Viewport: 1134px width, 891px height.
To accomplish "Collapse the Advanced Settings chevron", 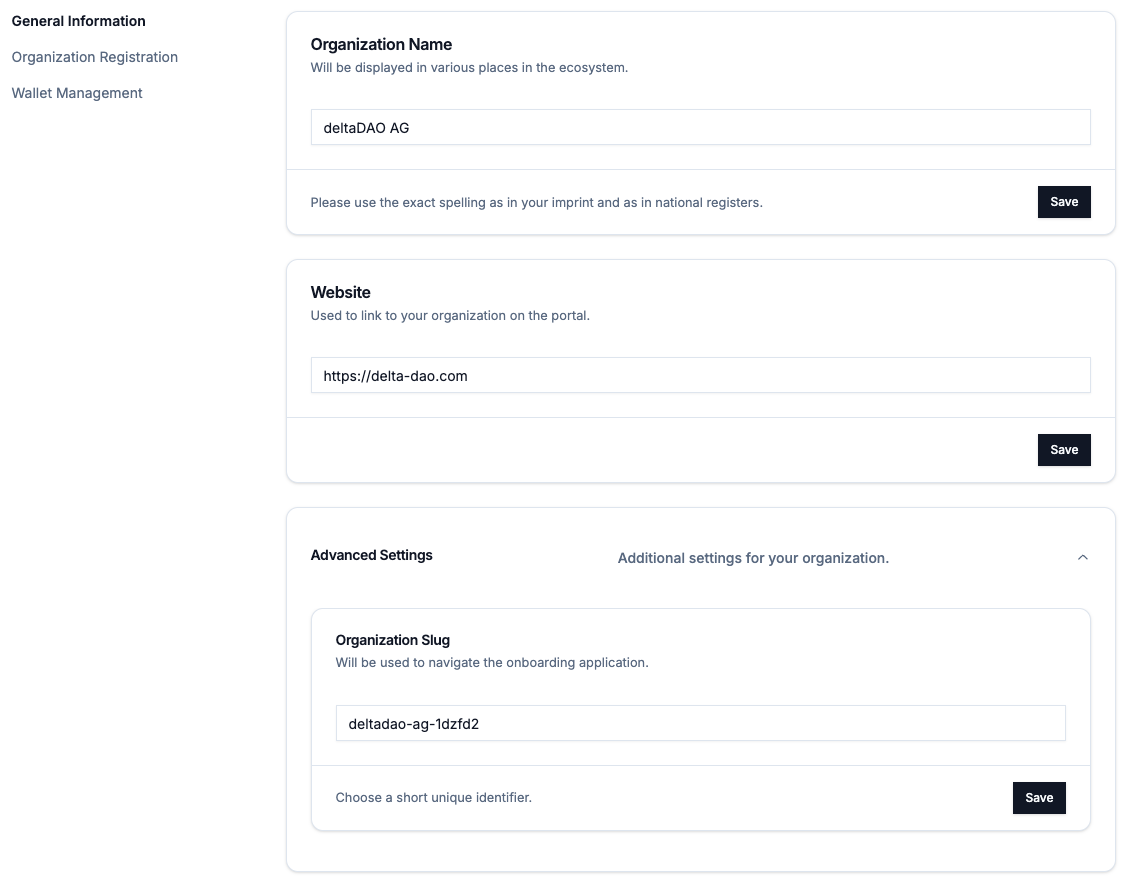I will (1082, 558).
